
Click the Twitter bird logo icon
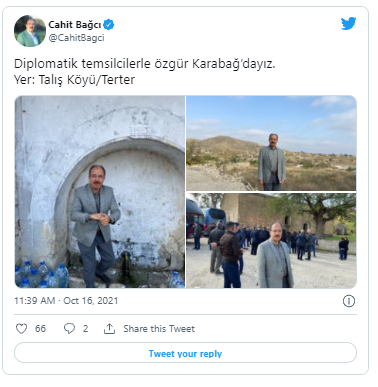click(x=348, y=24)
